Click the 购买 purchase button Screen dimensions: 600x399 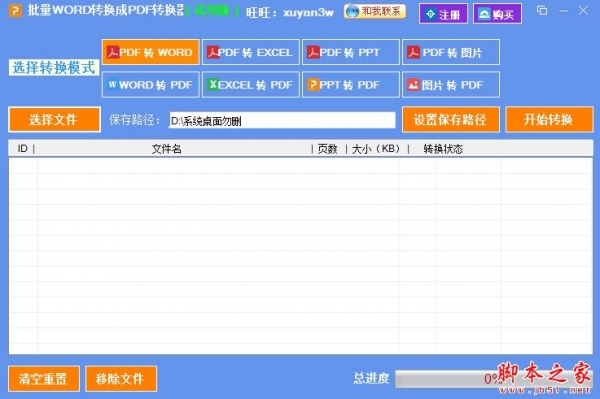[x=497, y=14]
